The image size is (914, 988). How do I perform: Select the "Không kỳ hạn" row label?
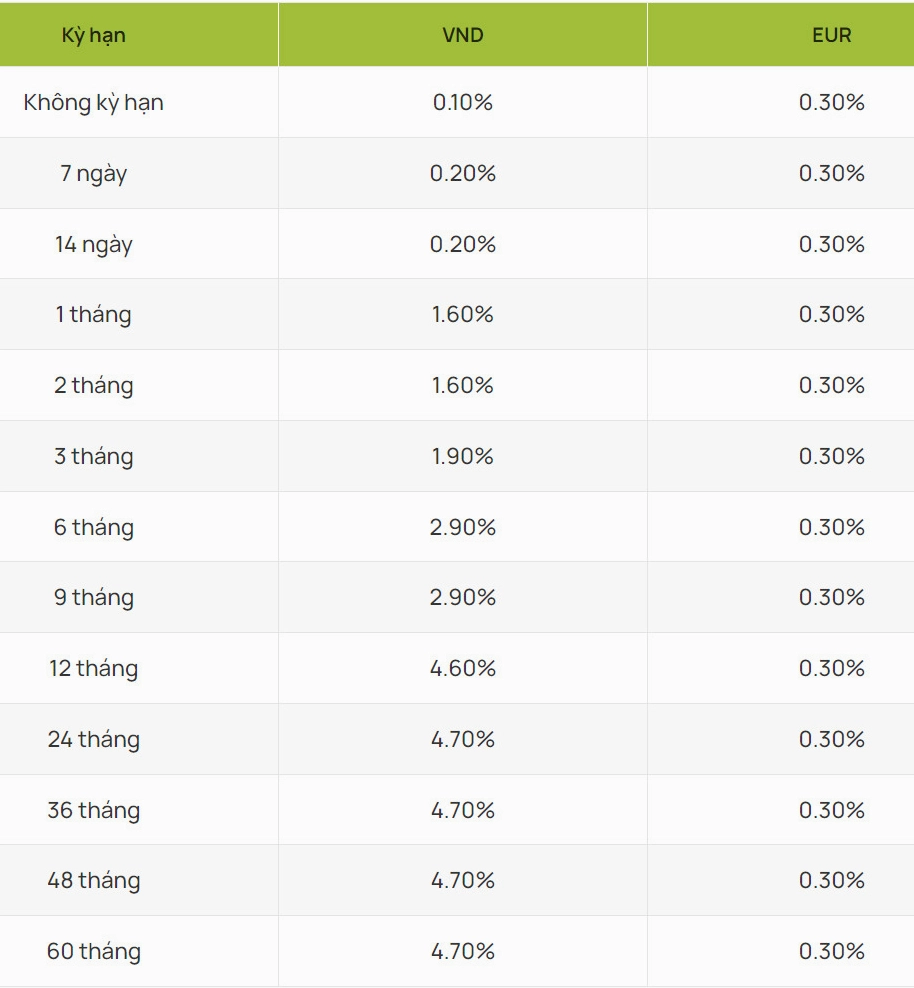tap(94, 102)
